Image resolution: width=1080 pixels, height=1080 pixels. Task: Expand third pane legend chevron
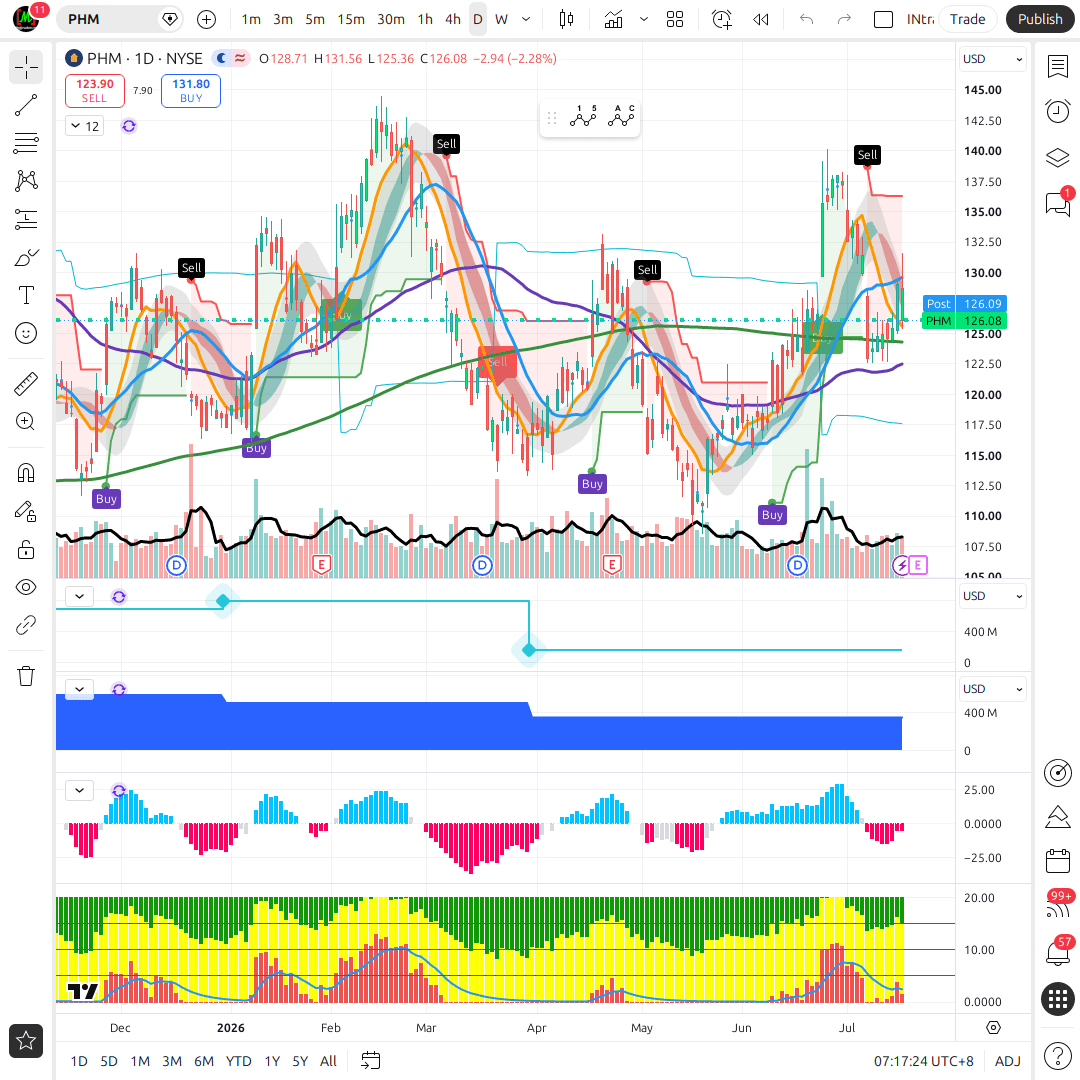(x=80, y=689)
